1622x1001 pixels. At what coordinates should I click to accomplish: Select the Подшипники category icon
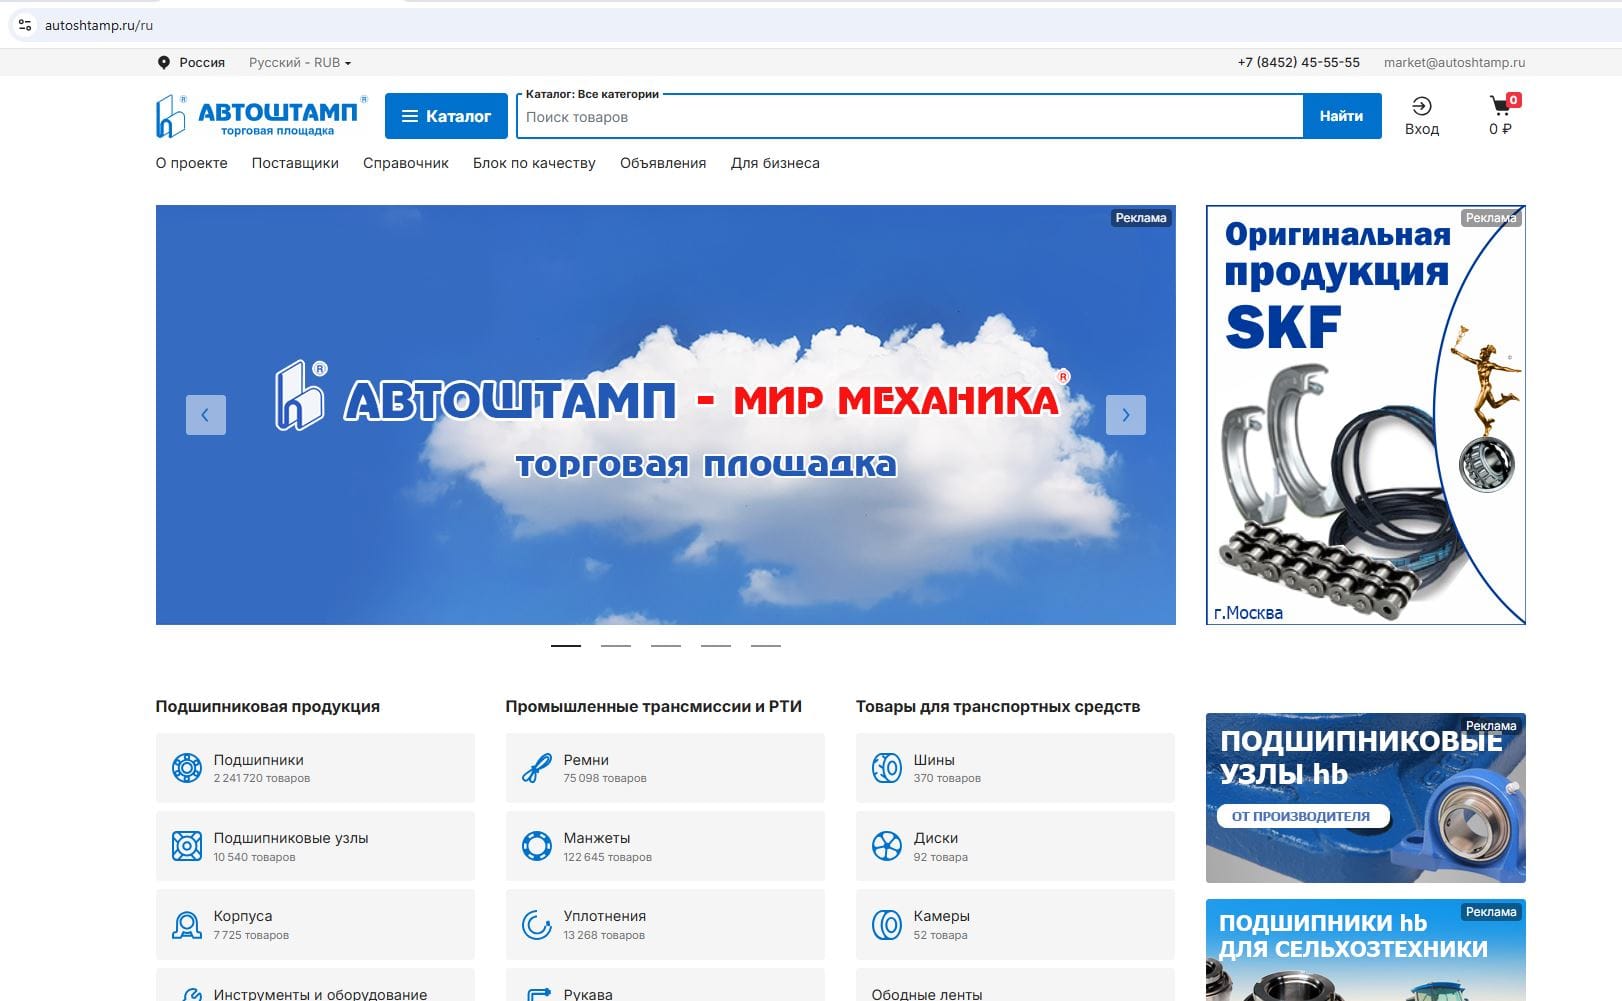coord(185,765)
